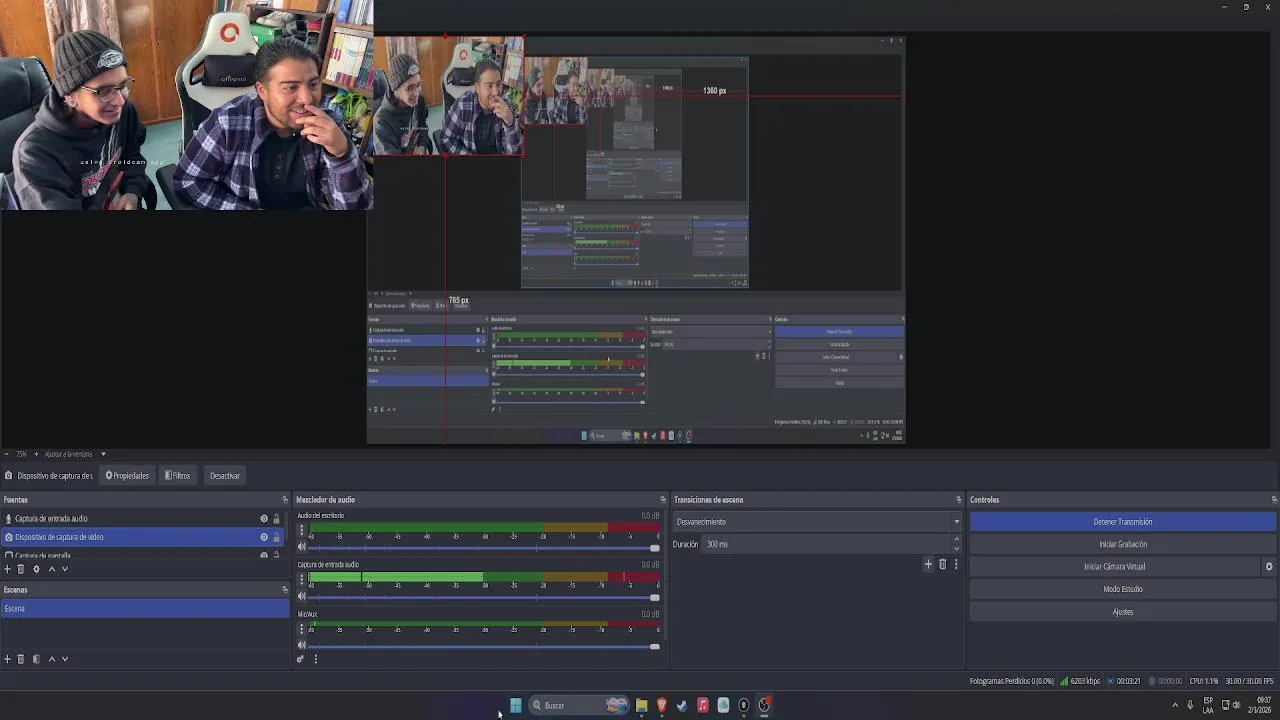Viewport: 1280px width, 720px height.
Task: Delete selected source with Fuentes trash icon
Action: click(21, 569)
